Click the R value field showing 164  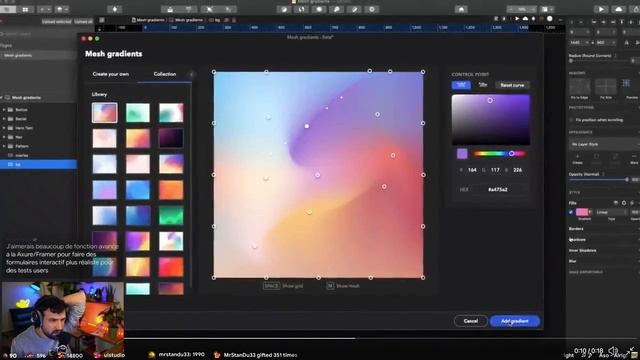click(472, 170)
